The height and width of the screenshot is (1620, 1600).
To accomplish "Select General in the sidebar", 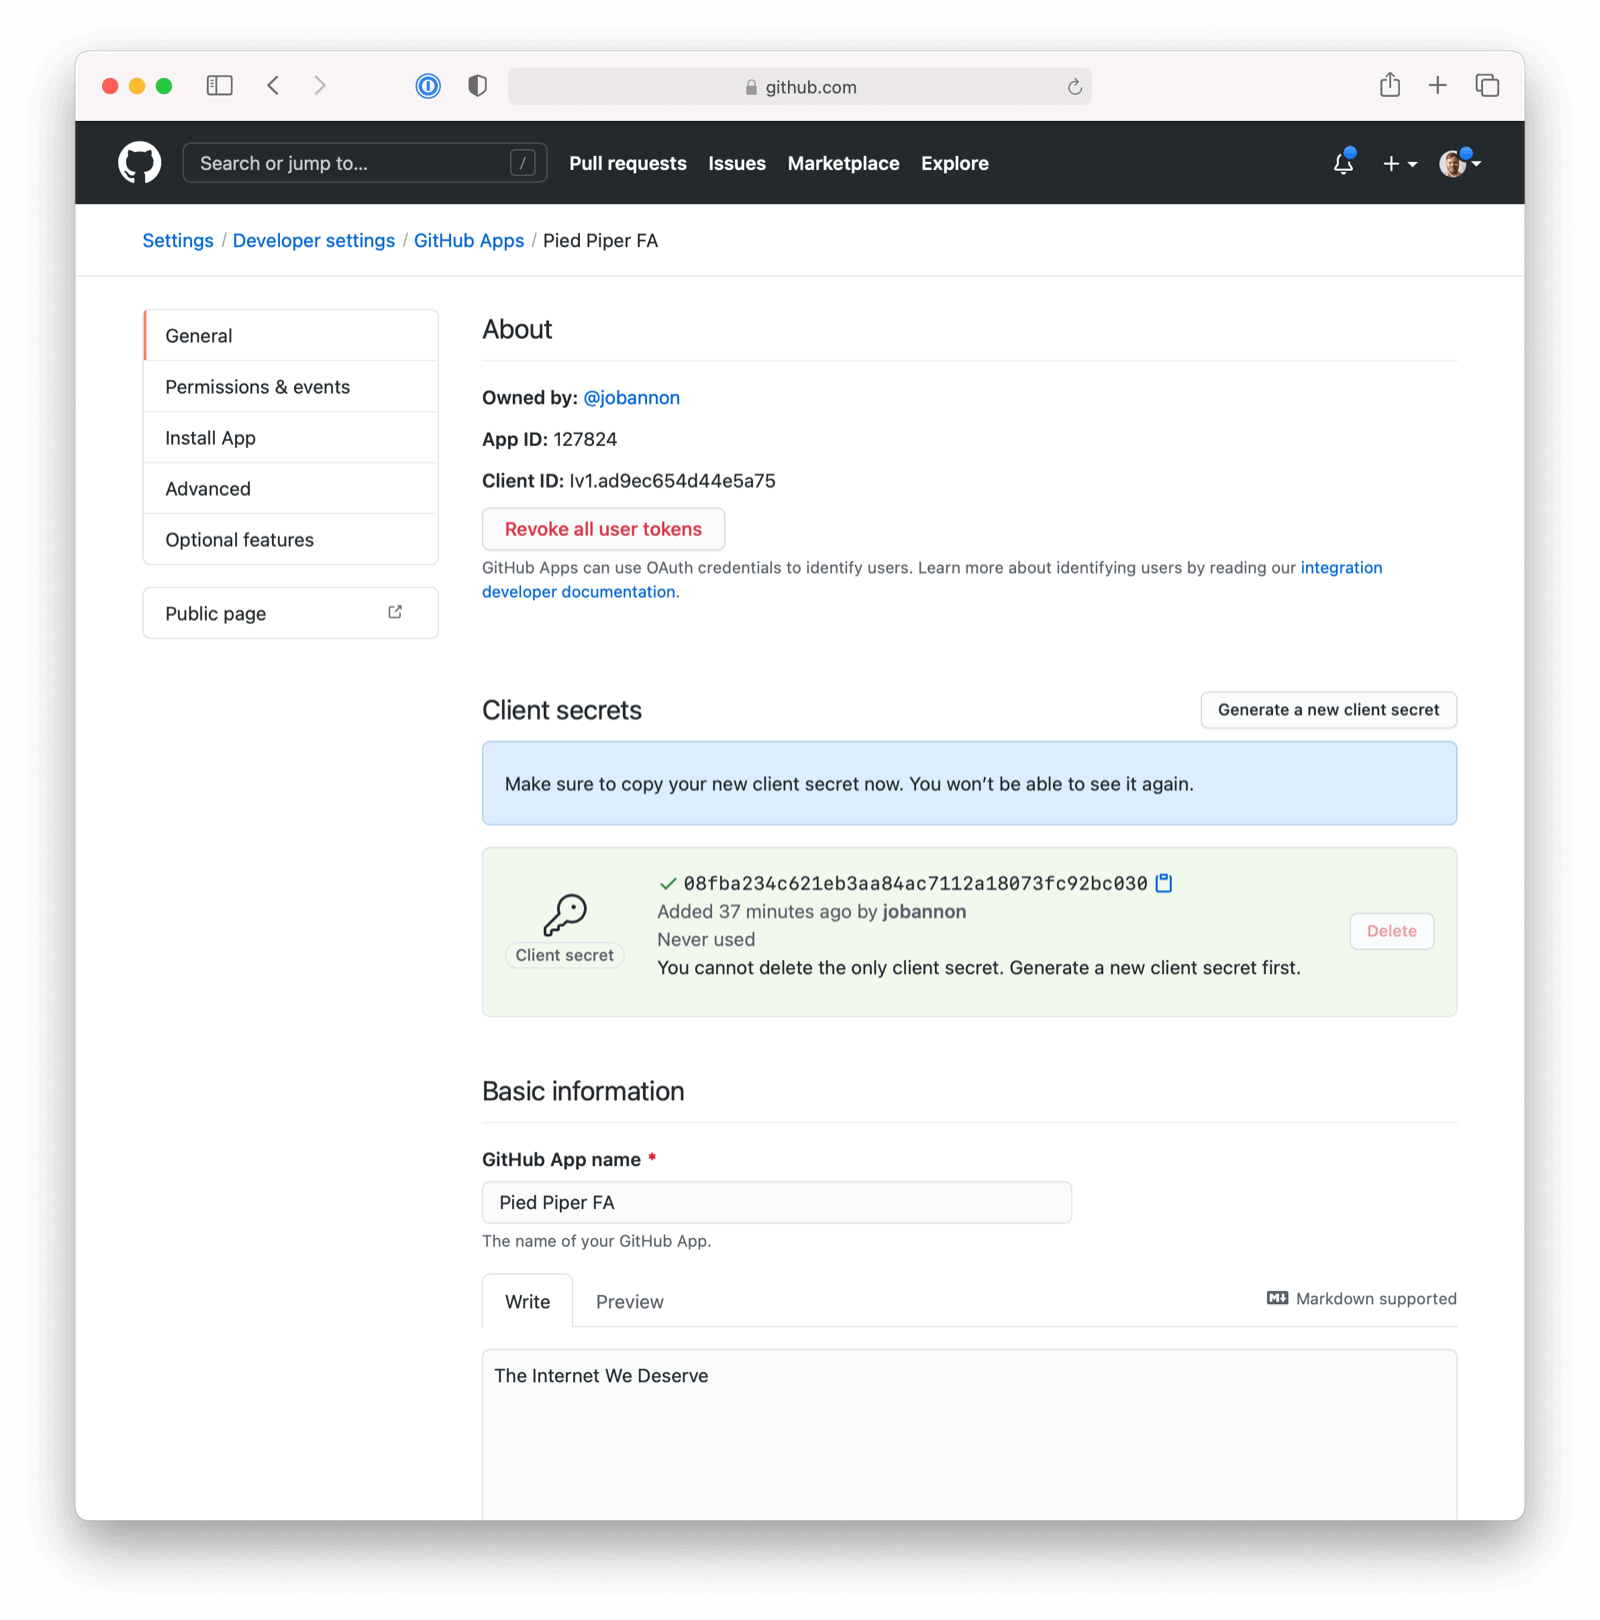I will pos(291,336).
